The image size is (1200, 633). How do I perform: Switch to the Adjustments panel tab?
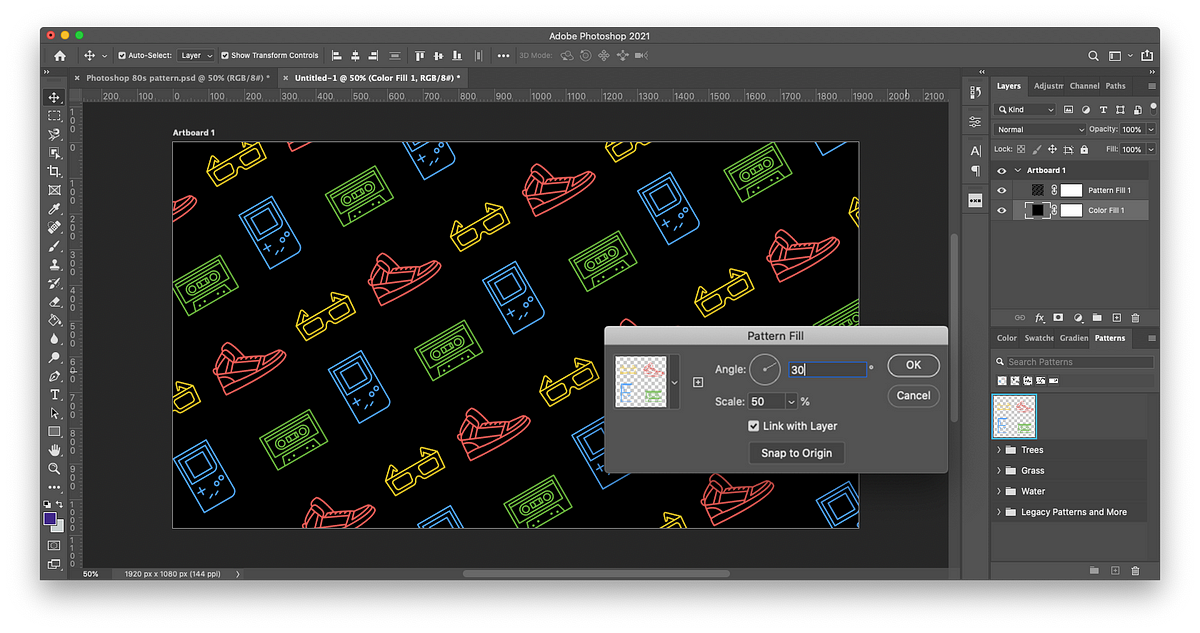1049,86
